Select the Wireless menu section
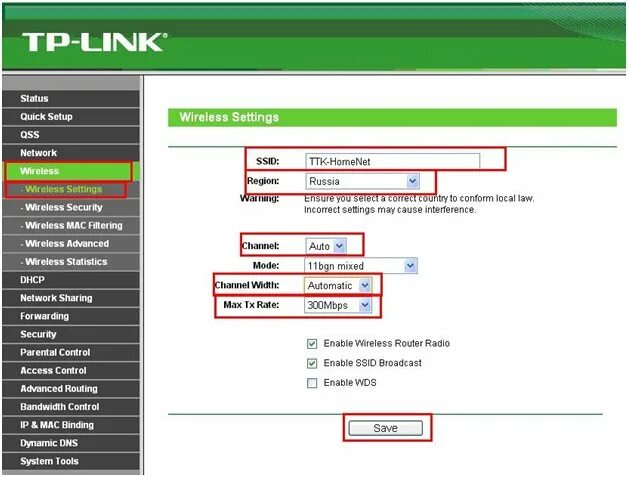628x477 pixels. coord(71,171)
